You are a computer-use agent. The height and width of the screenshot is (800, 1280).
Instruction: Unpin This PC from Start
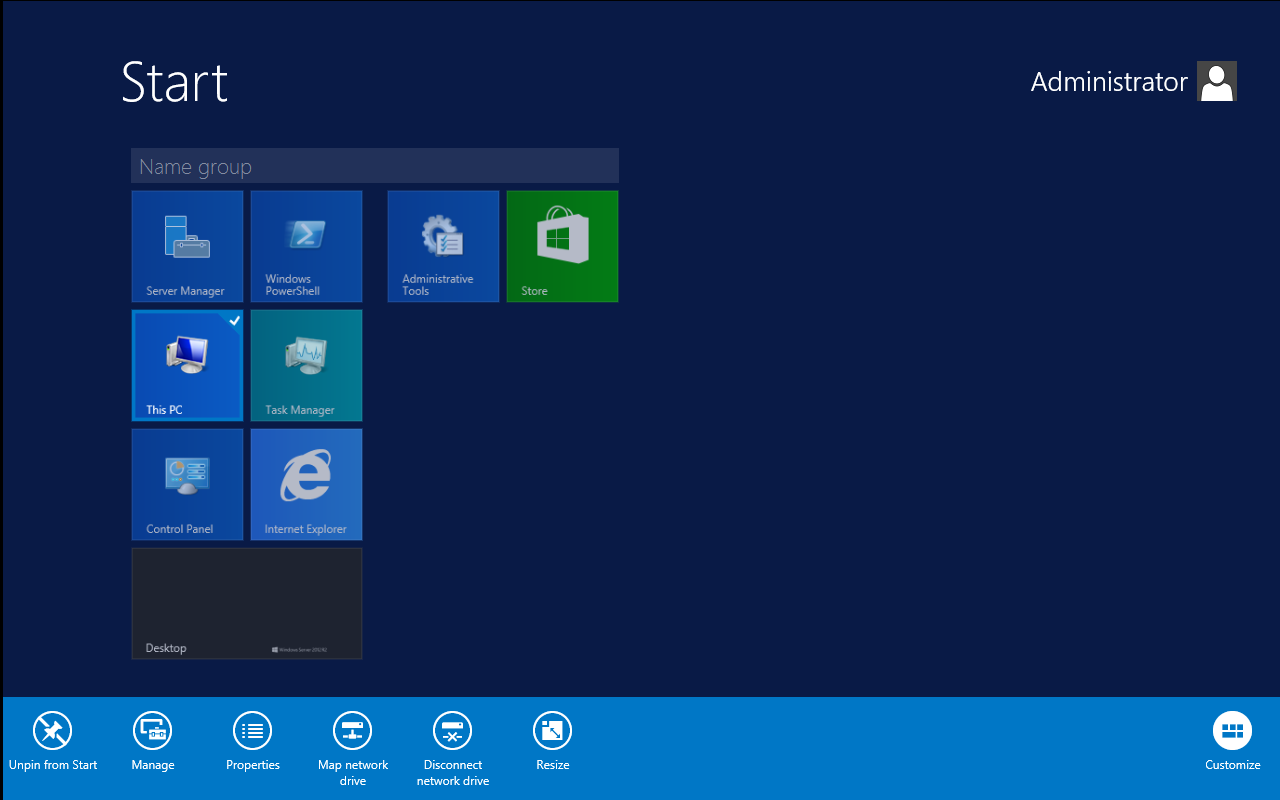click(52, 740)
